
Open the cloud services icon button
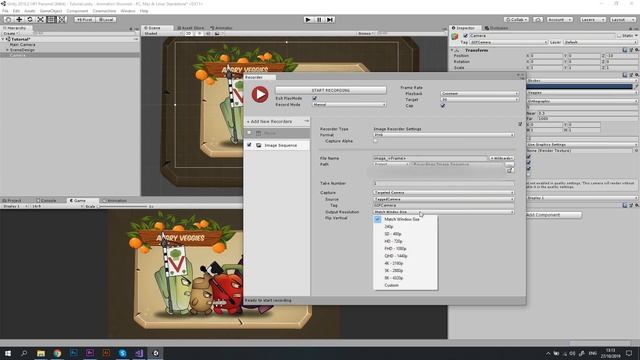click(538, 20)
